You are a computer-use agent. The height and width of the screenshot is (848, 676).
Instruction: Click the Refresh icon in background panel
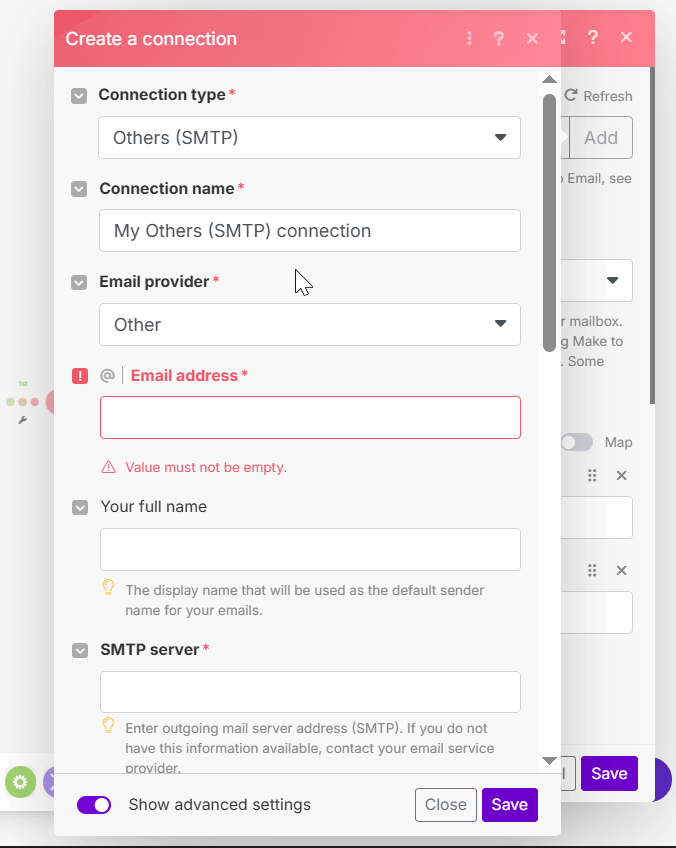click(571, 96)
